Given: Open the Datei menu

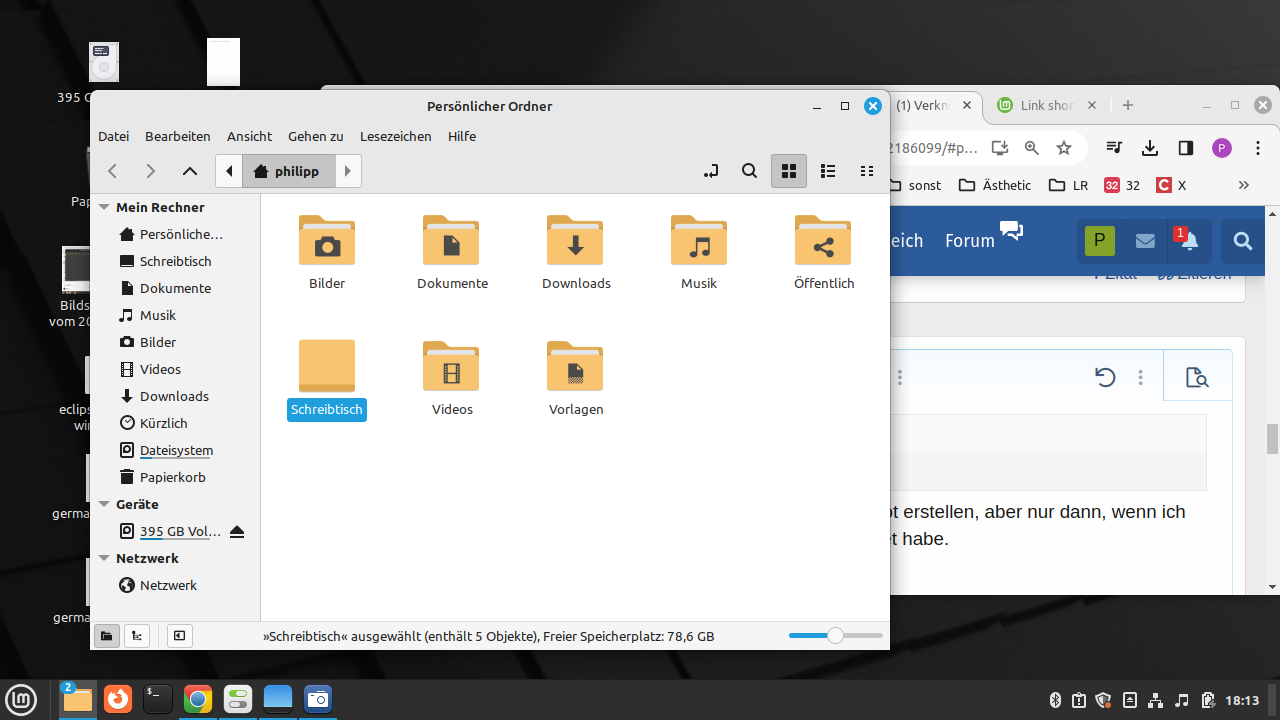Looking at the screenshot, I should 114,136.
